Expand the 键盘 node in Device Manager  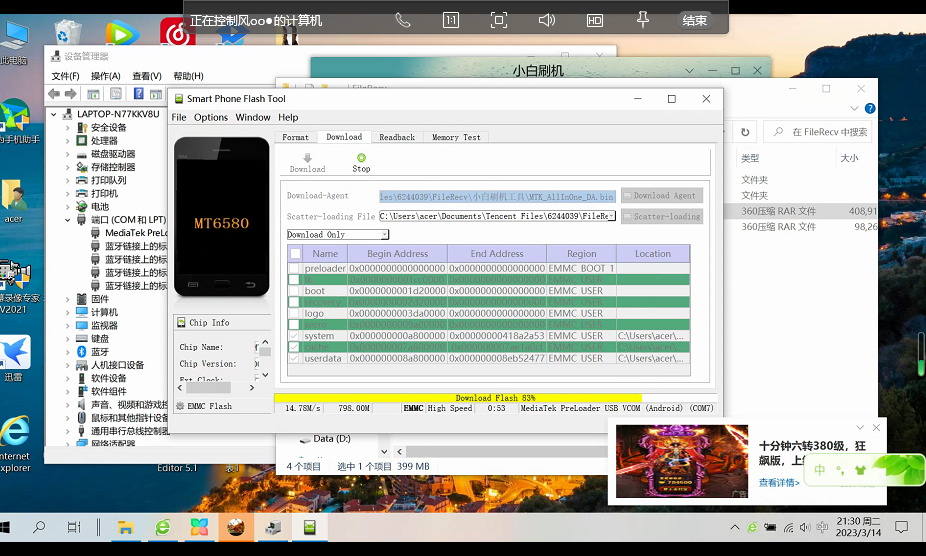[67, 339]
